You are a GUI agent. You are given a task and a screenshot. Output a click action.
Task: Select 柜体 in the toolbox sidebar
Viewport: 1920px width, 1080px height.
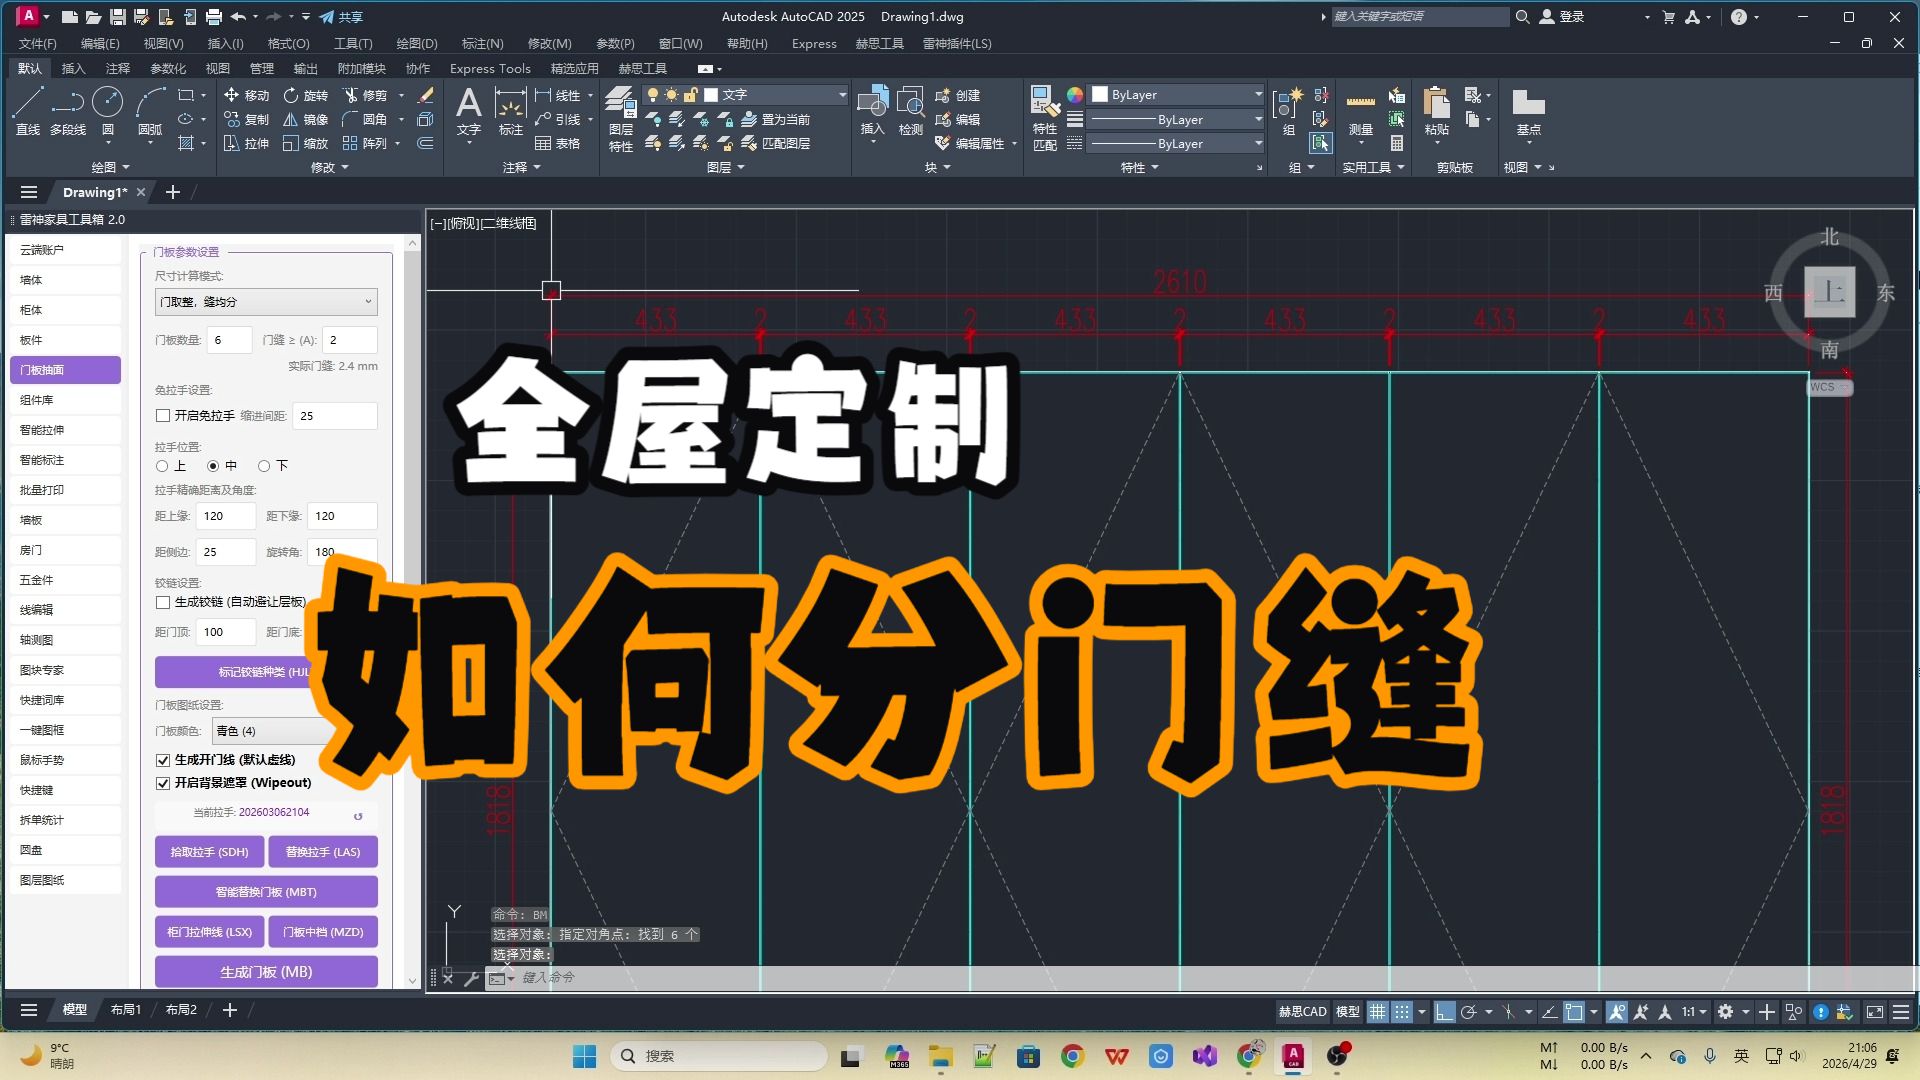(x=65, y=310)
